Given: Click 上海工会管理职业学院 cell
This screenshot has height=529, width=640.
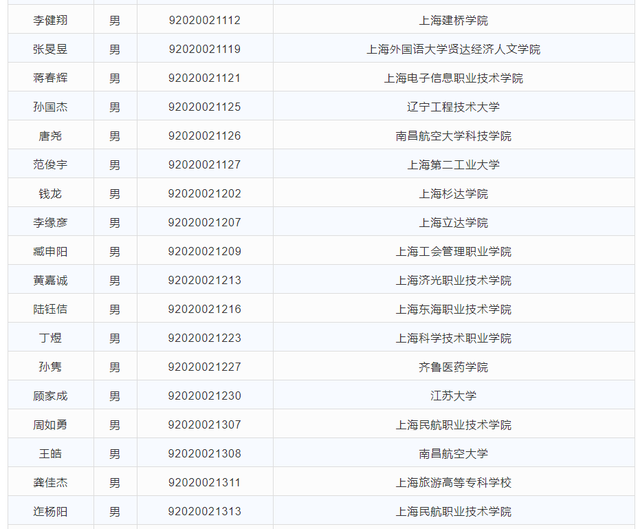Looking at the screenshot, I should [x=453, y=251].
